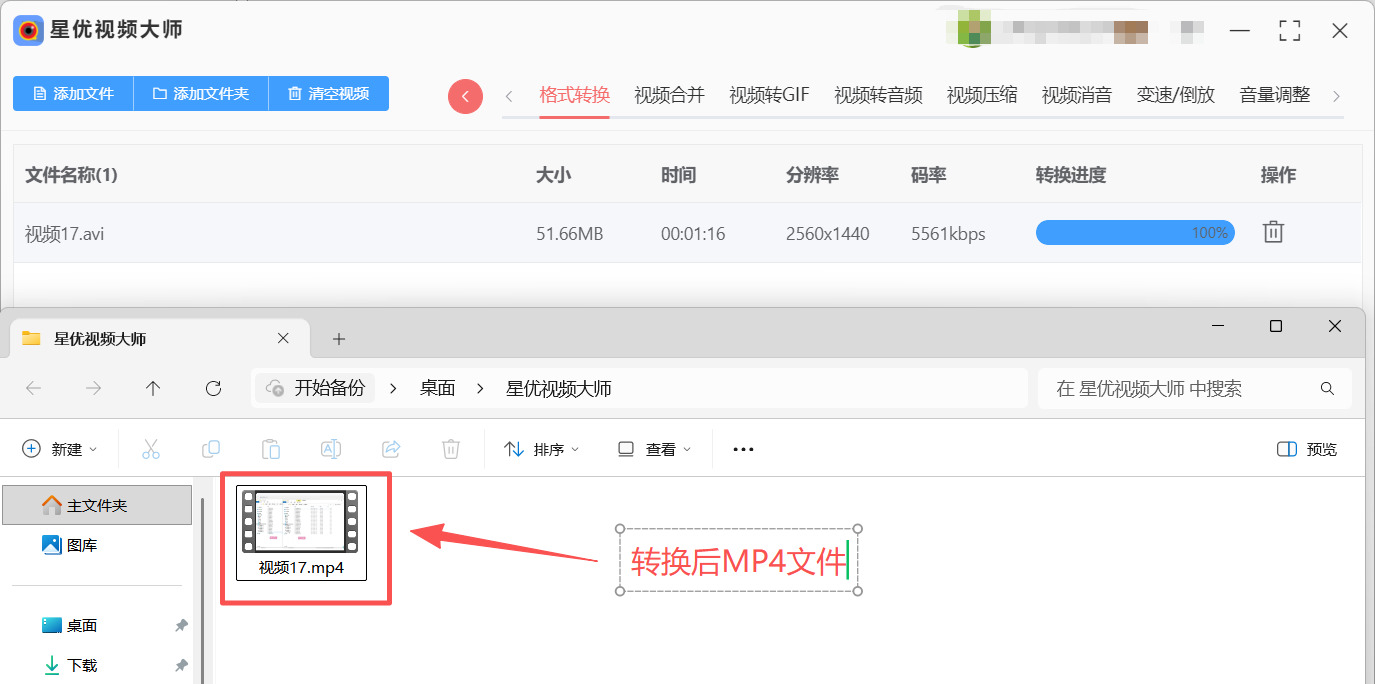Click the Rename icon in Explorer toolbar
The image size is (1375, 684).
(331, 449)
